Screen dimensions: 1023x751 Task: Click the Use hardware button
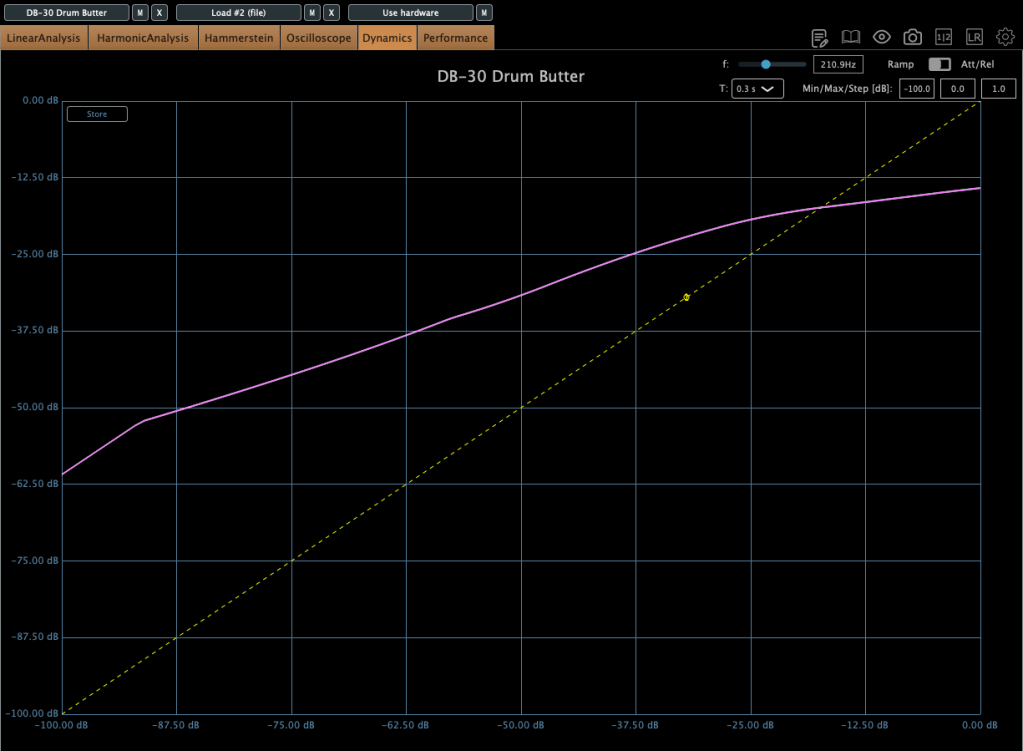pyautogui.click(x=410, y=13)
